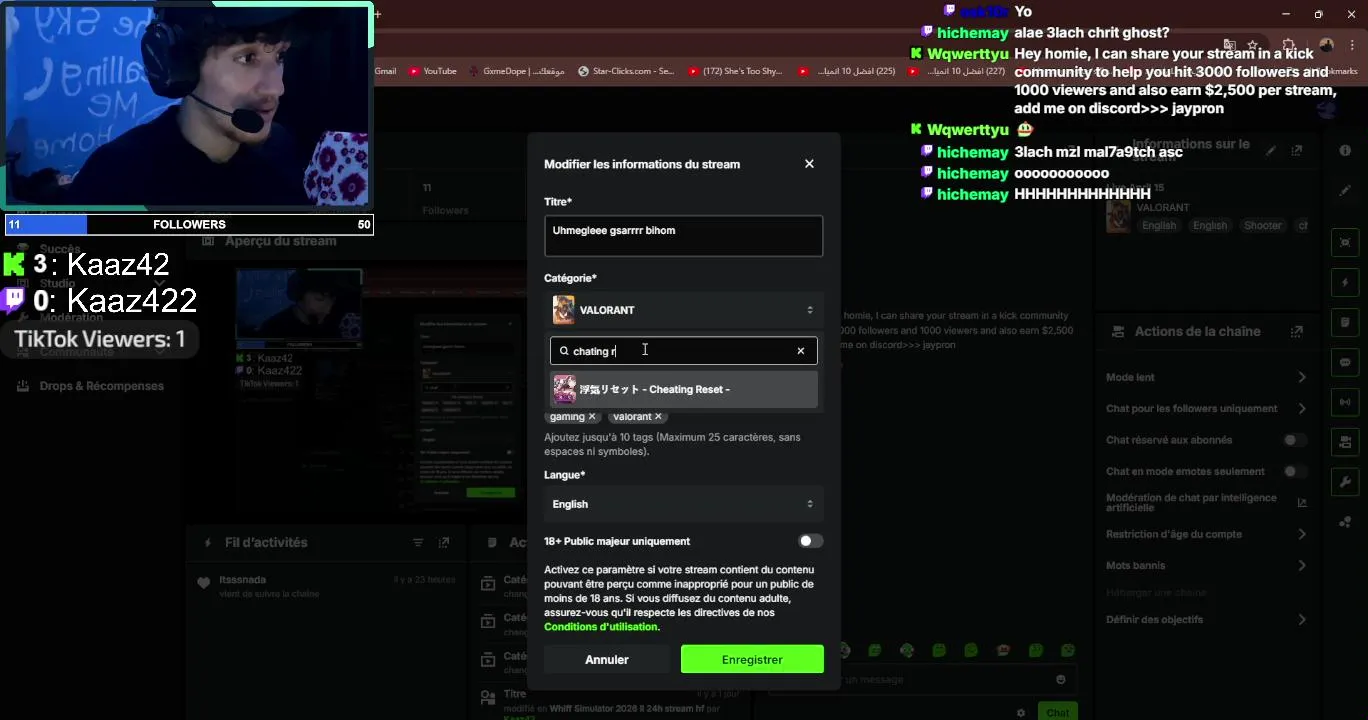Open the Star-Clicks.com bookmark
1368x720 pixels.
[x=626, y=71]
